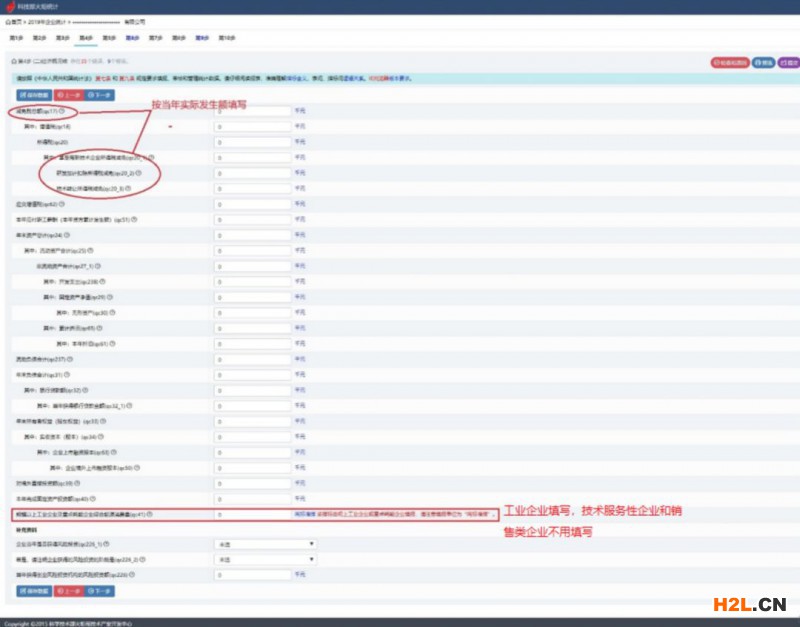Switch to the 第1步 tab
800x627 pixels.
[x=16, y=37]
